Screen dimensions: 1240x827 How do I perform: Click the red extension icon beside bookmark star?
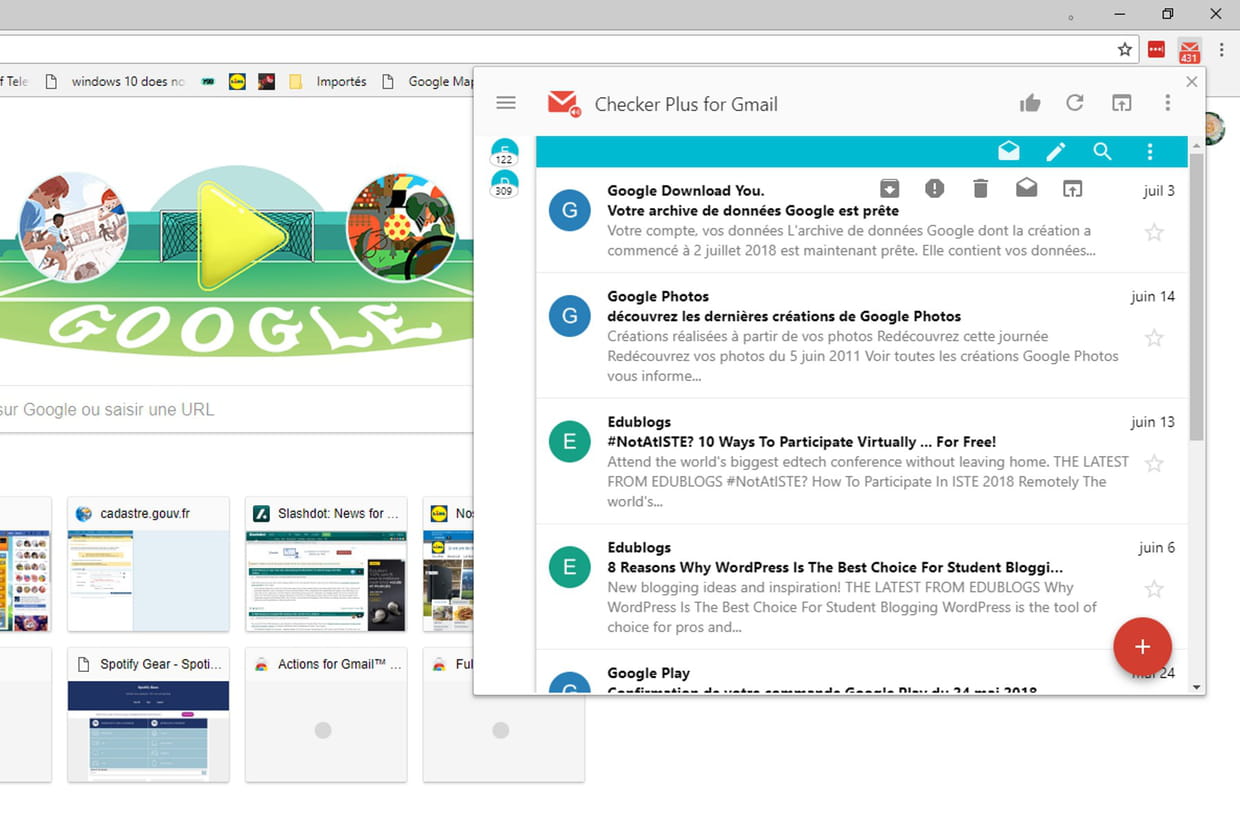[1157, 49]
